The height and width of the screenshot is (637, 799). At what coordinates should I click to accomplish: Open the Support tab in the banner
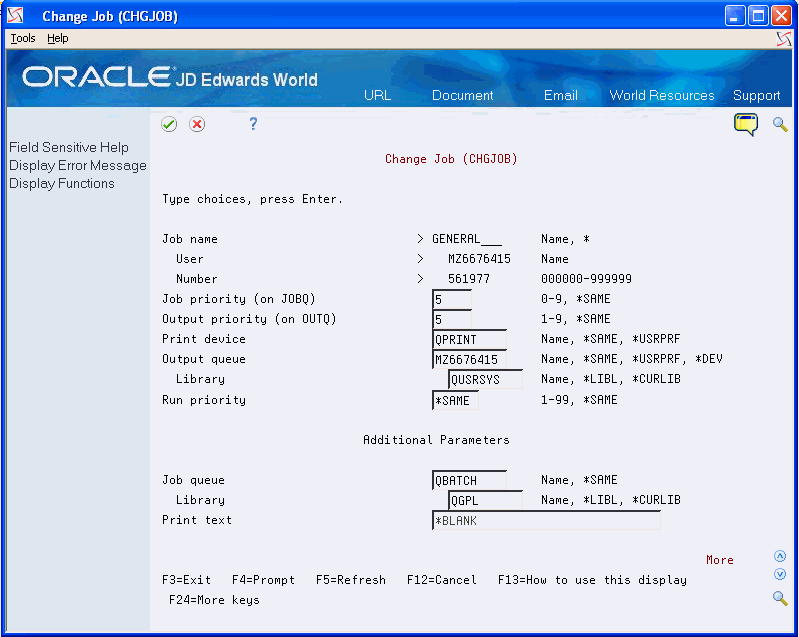coord(756,96)
